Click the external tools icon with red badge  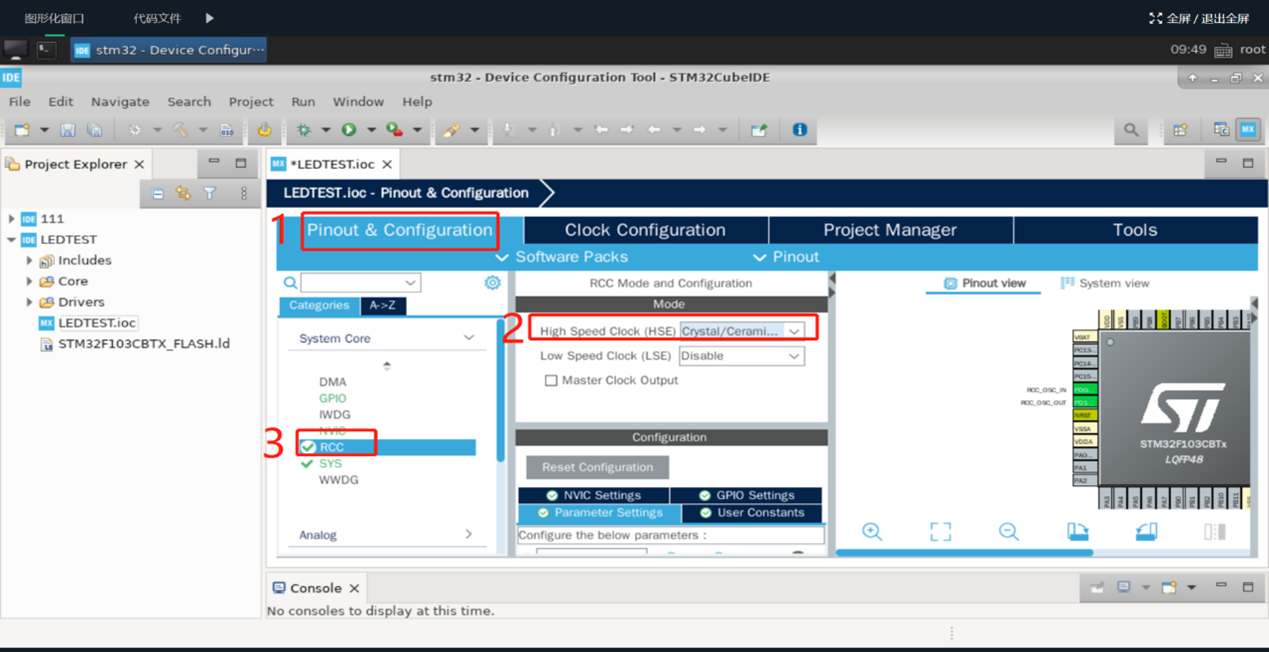395,130
